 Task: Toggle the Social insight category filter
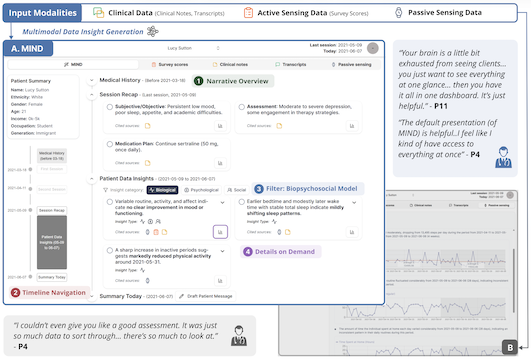(236, 190)
